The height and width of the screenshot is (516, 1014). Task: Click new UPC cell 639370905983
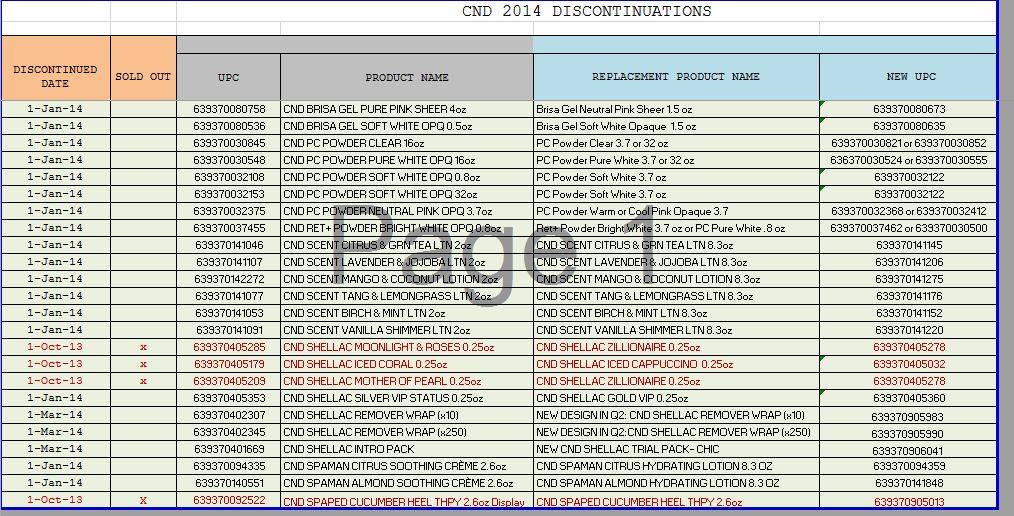point(908,416)
